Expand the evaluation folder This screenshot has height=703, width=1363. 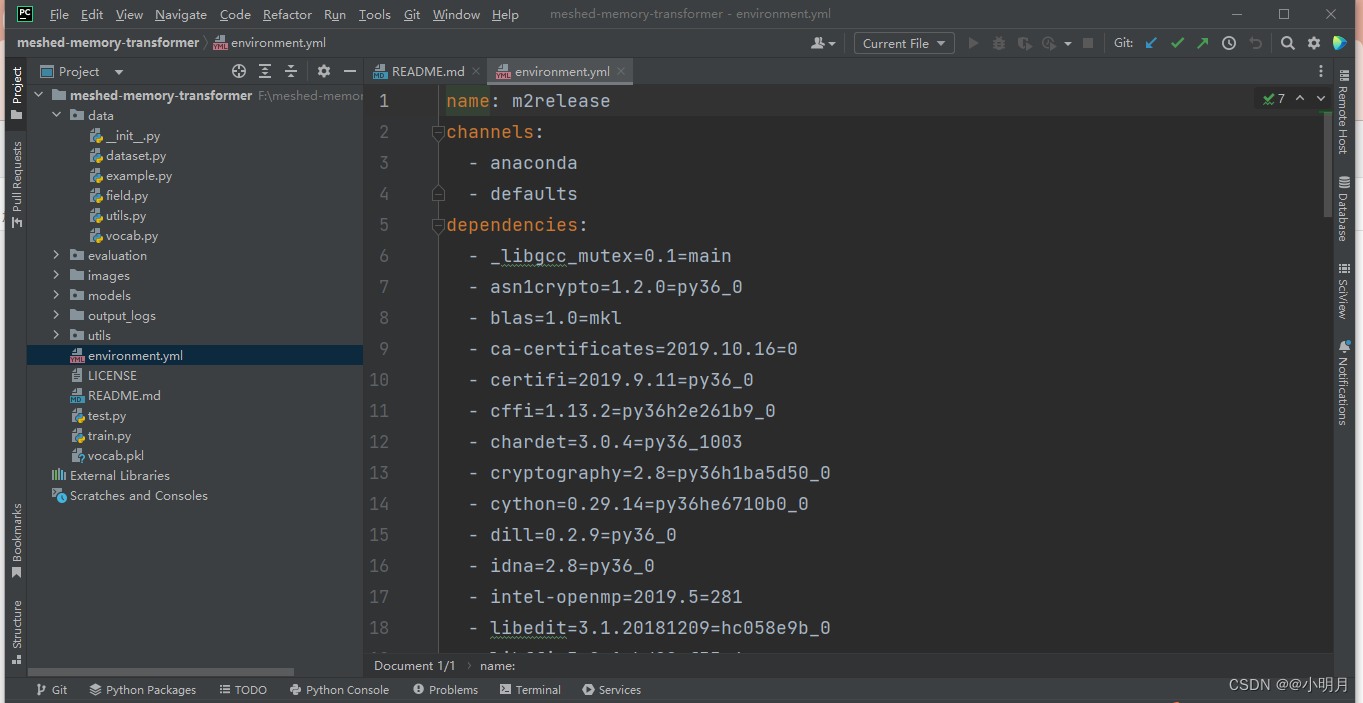coord(56,255)
